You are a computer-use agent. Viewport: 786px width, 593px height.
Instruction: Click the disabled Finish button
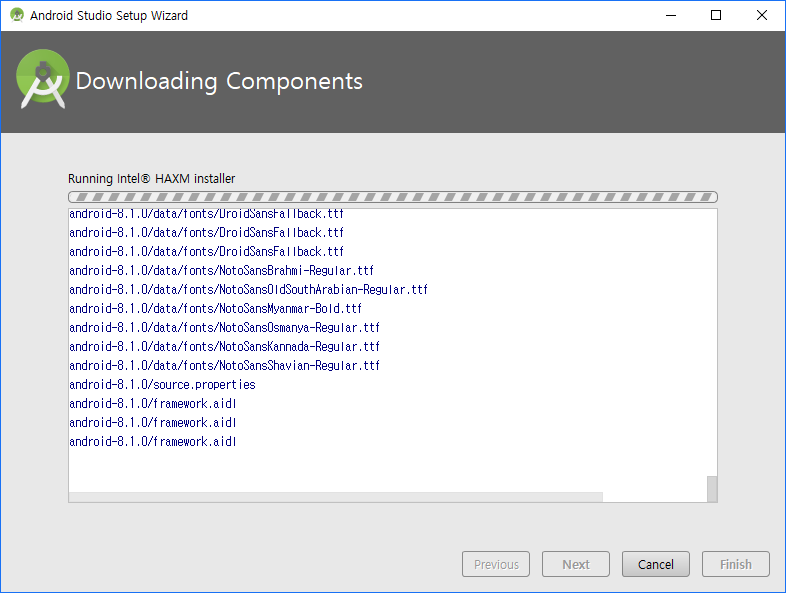coord(735,564)
